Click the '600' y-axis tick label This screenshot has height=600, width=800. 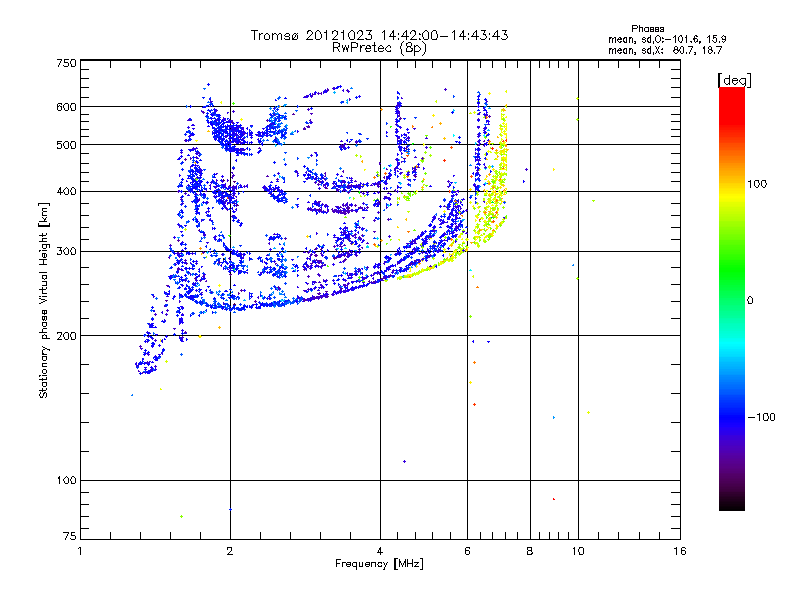coord(66,107)
